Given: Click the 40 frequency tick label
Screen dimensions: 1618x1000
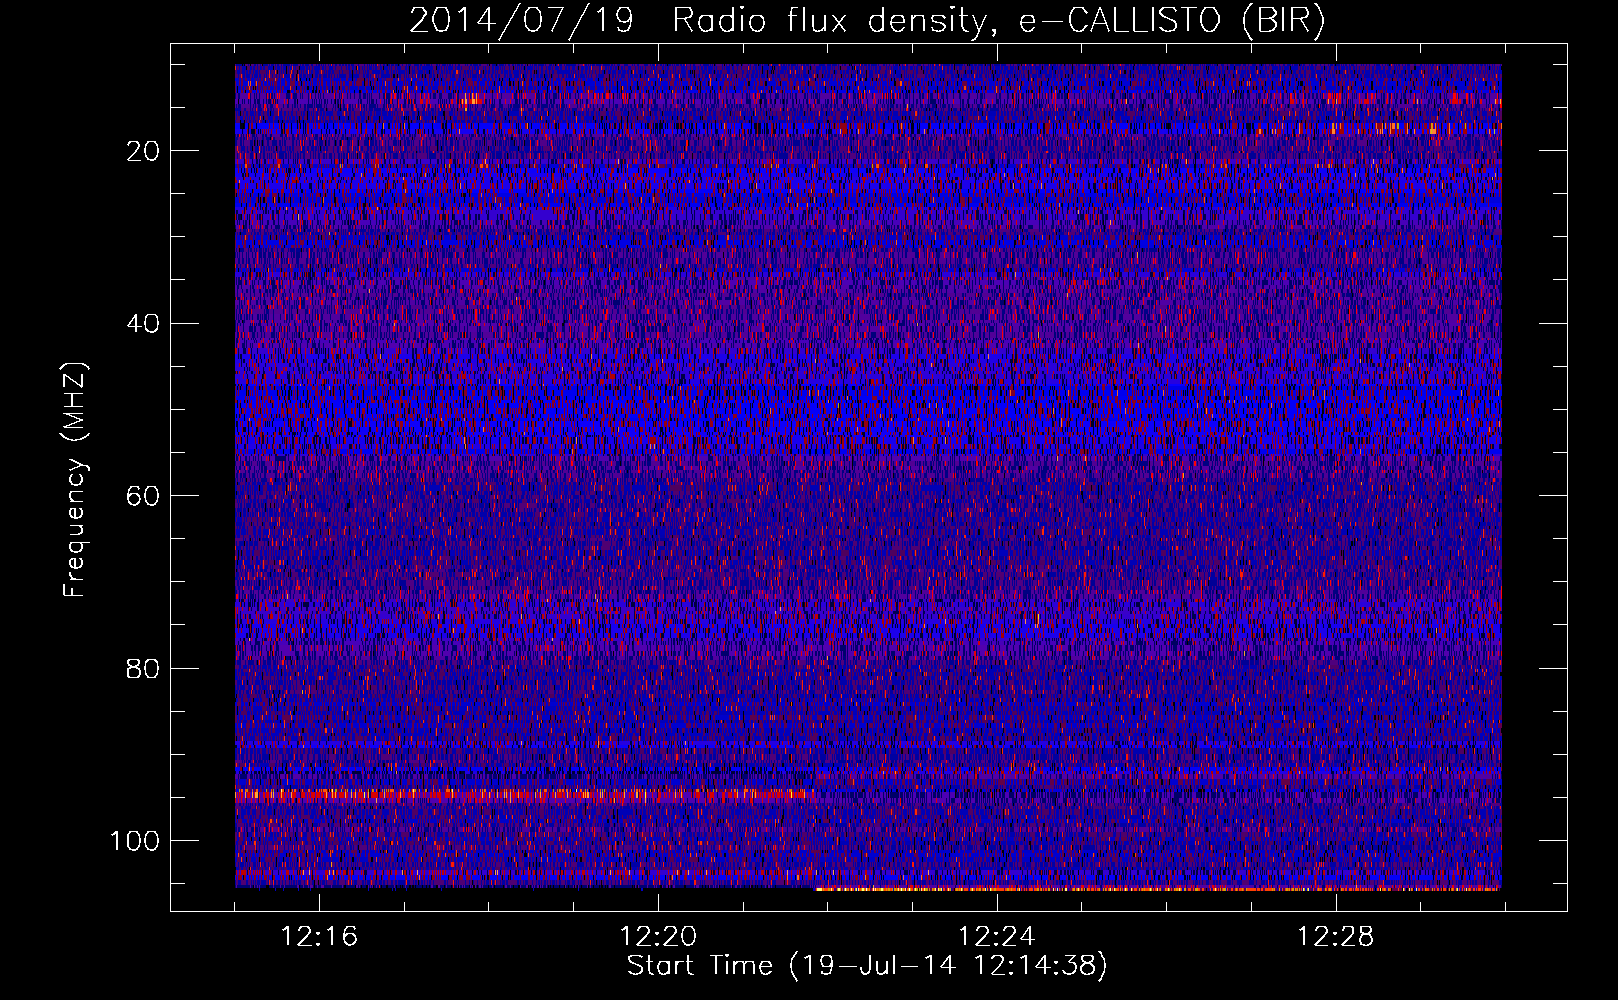Looking at the screenshot, I should 144,323.
